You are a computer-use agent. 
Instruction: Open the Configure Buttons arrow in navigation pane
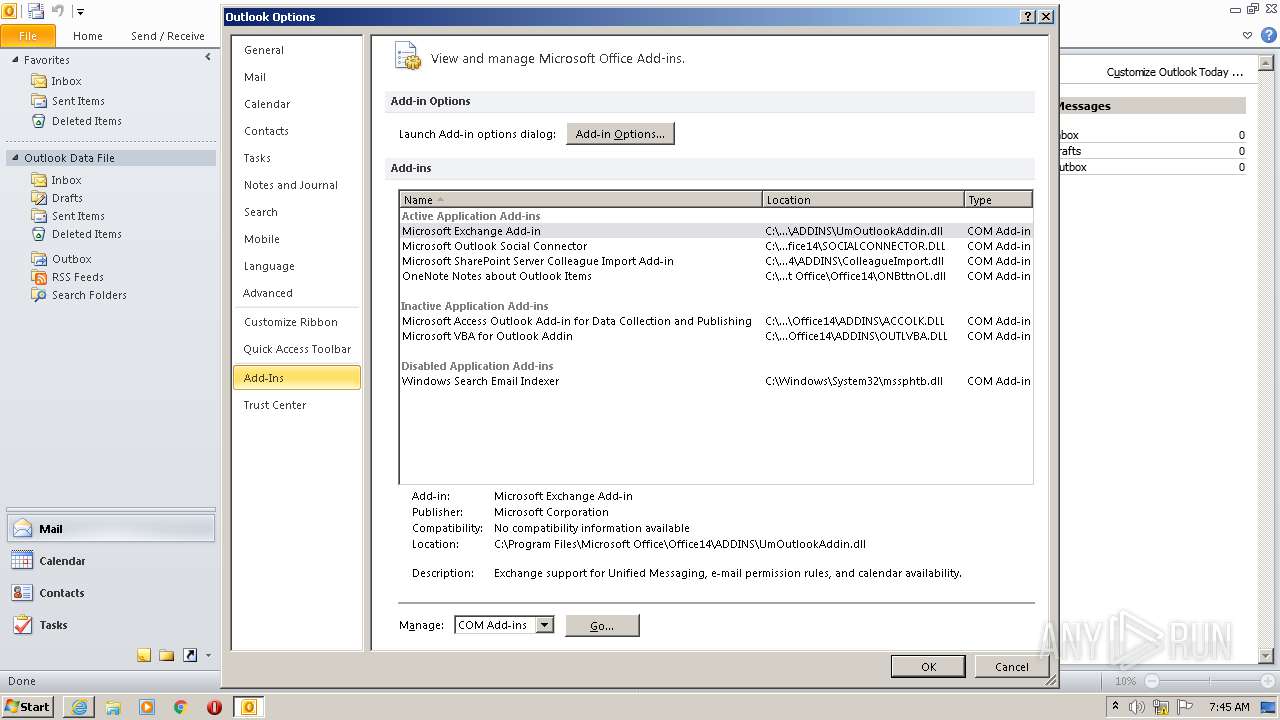click(x=208, y=656)
